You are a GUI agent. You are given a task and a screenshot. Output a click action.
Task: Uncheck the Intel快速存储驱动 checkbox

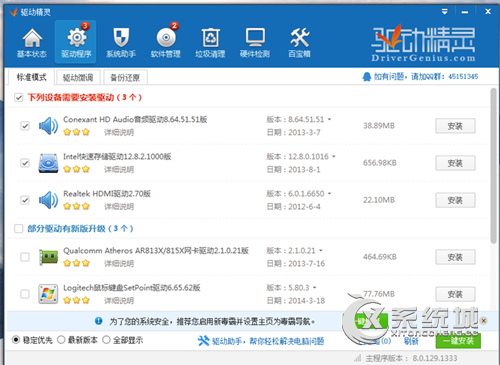25,163
